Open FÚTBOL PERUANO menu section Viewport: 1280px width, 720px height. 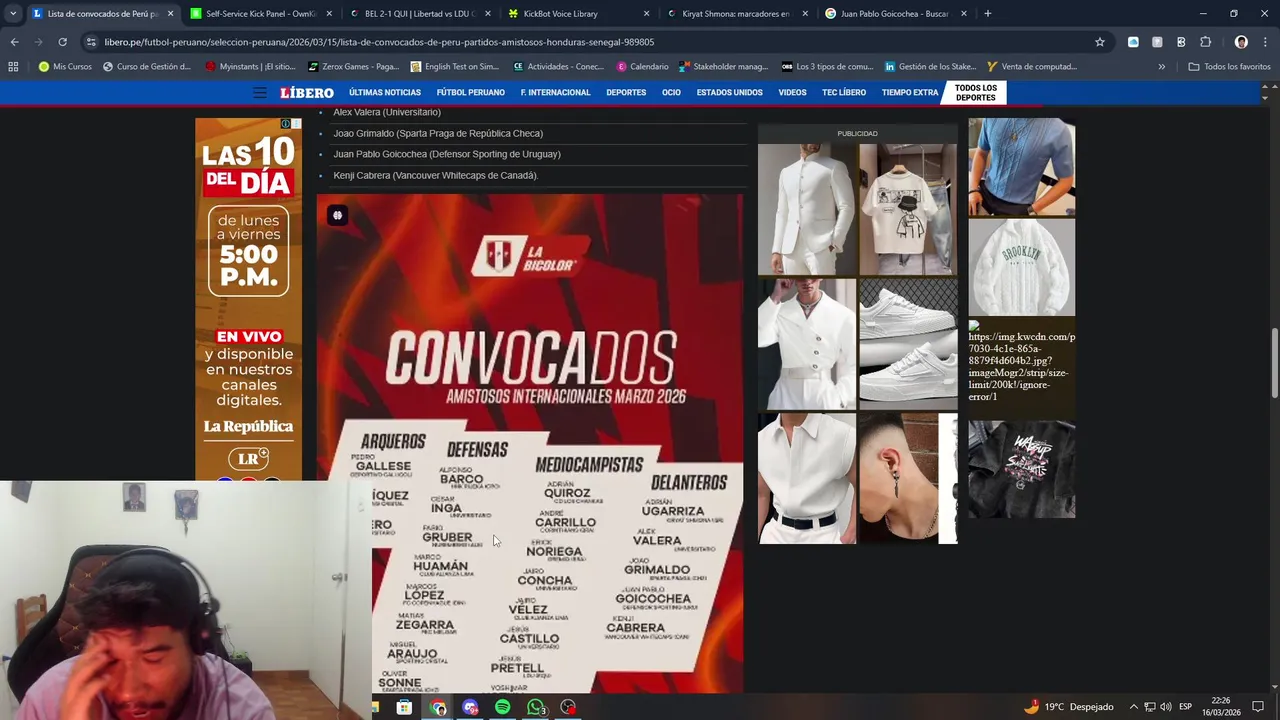coord(470,92)
